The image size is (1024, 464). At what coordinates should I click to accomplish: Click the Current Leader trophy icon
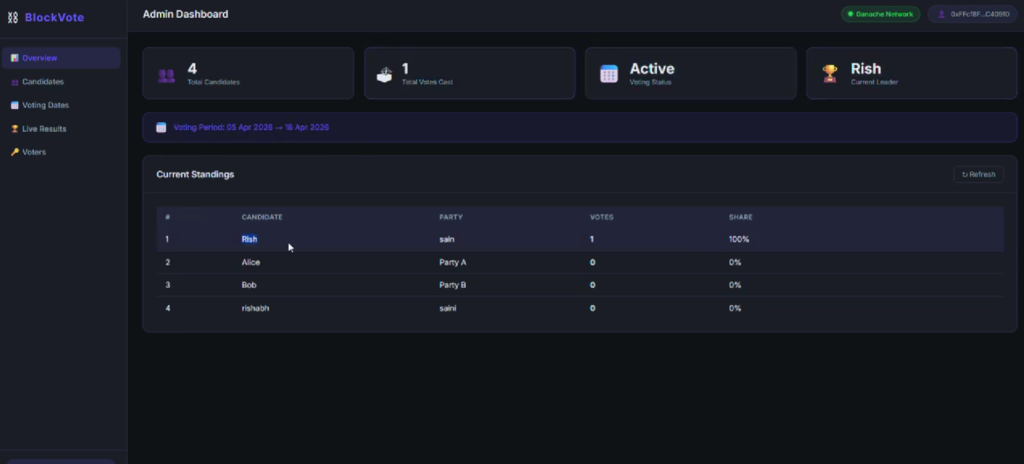[x=829, y=74]
